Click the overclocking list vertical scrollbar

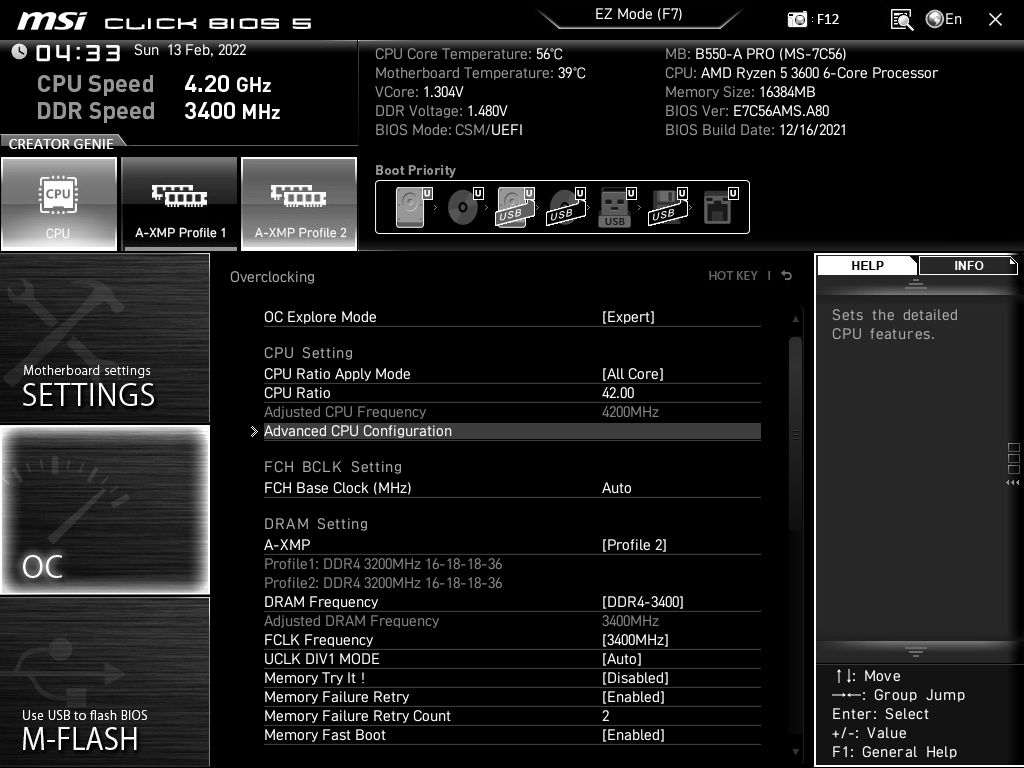[x=796, y=430]
